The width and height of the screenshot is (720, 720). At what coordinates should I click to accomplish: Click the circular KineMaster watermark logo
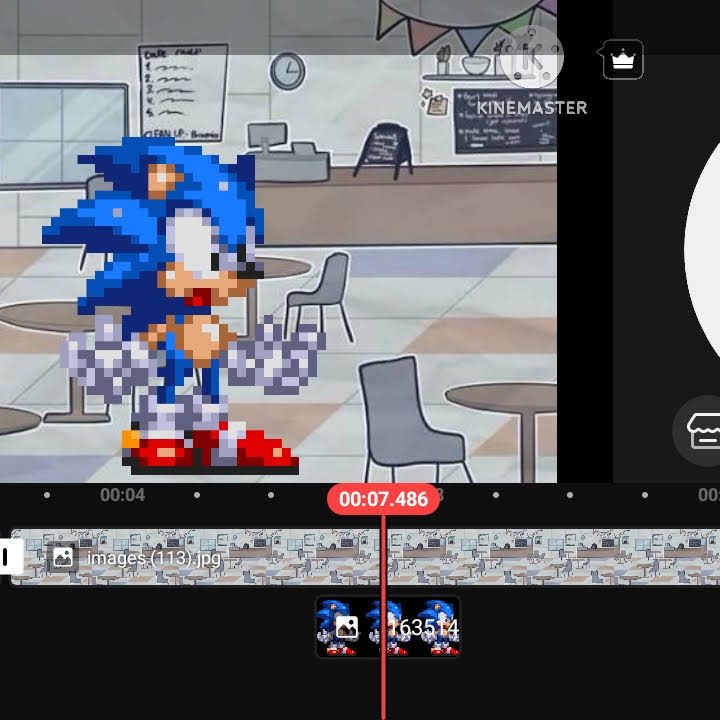(531, 57)
